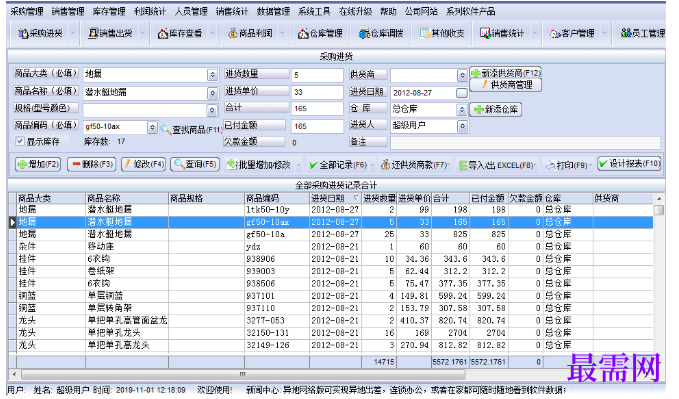Open the 系统工具 menu

coord(314,11)
